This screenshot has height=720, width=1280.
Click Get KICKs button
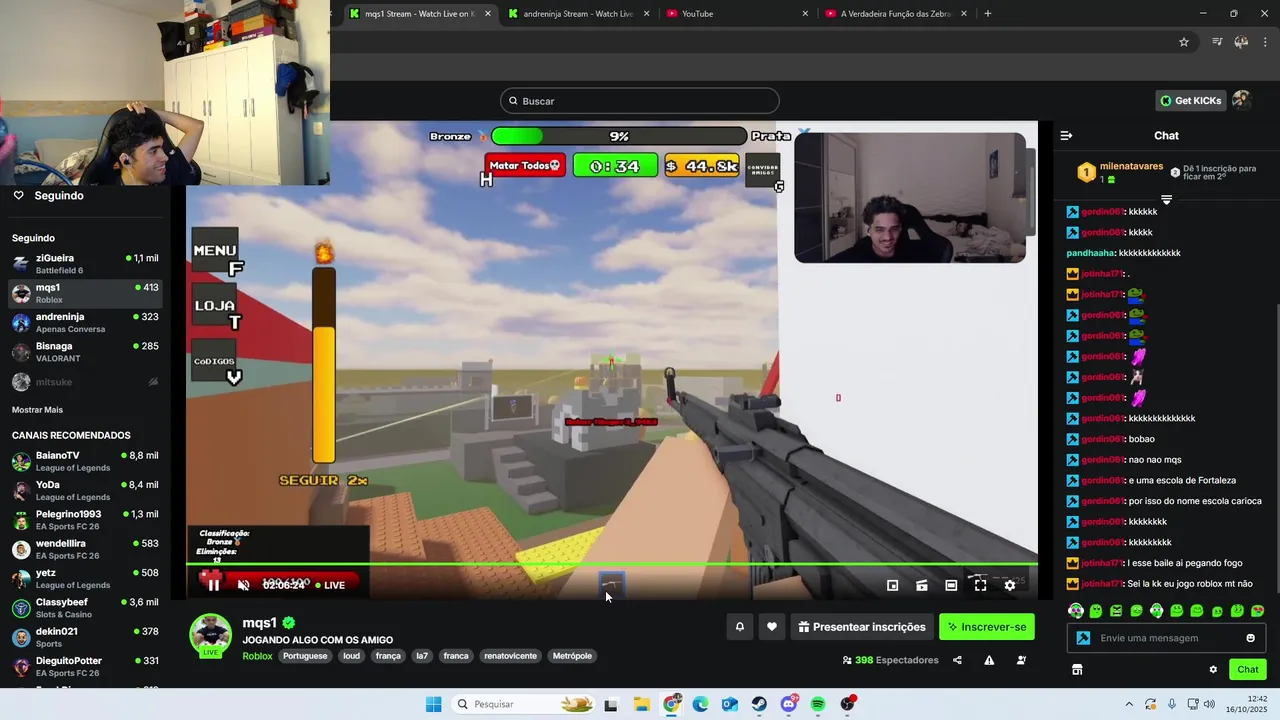click(1190, 101)
